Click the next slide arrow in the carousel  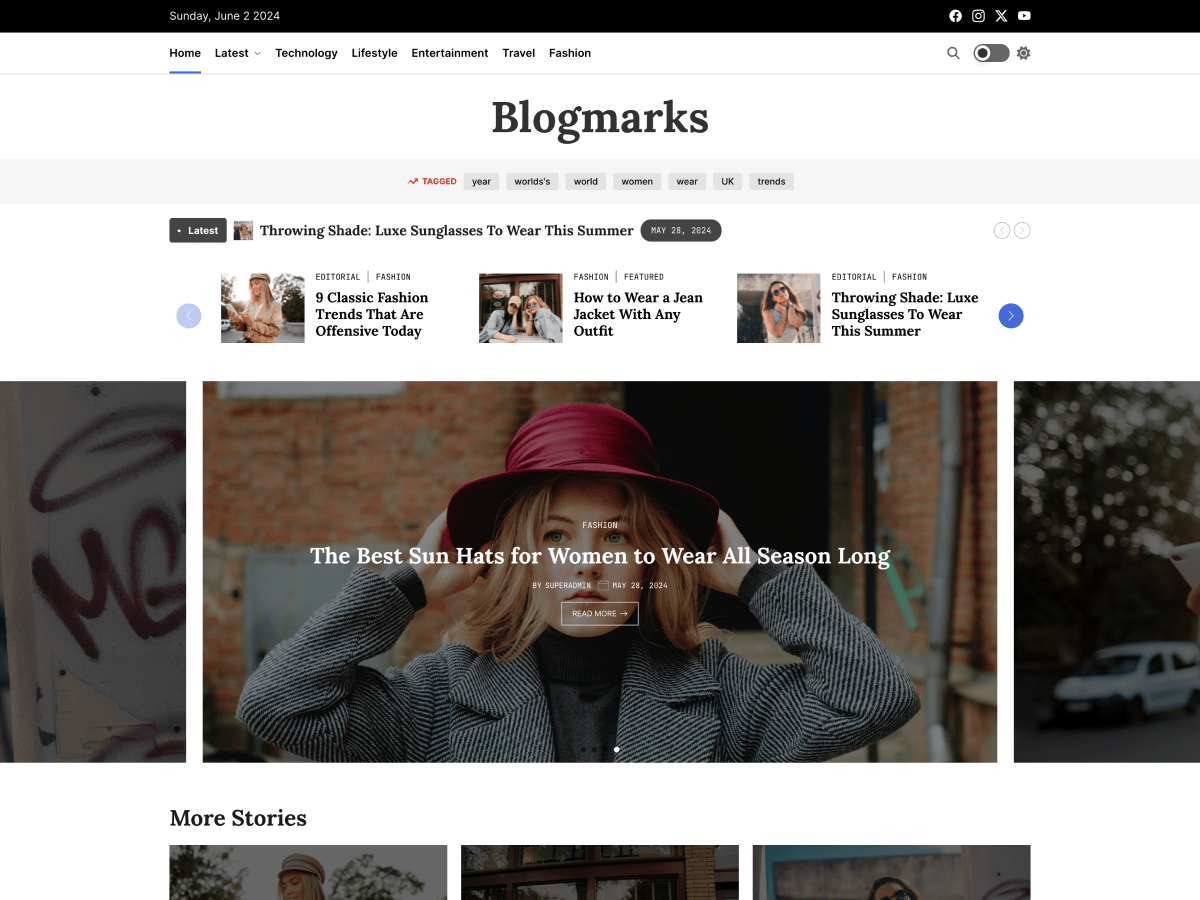pos(1011,315)
